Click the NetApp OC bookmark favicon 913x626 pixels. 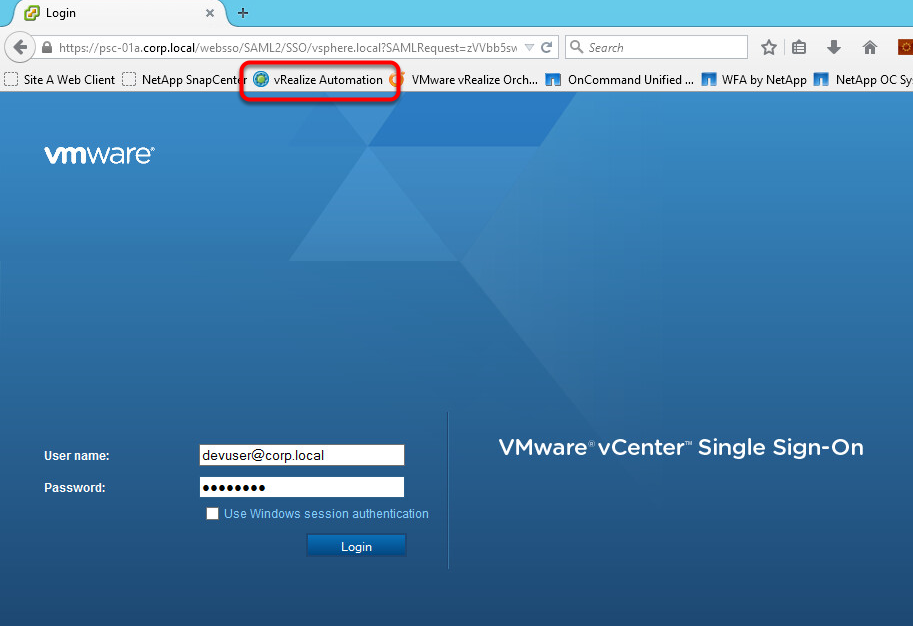point(821,80)
